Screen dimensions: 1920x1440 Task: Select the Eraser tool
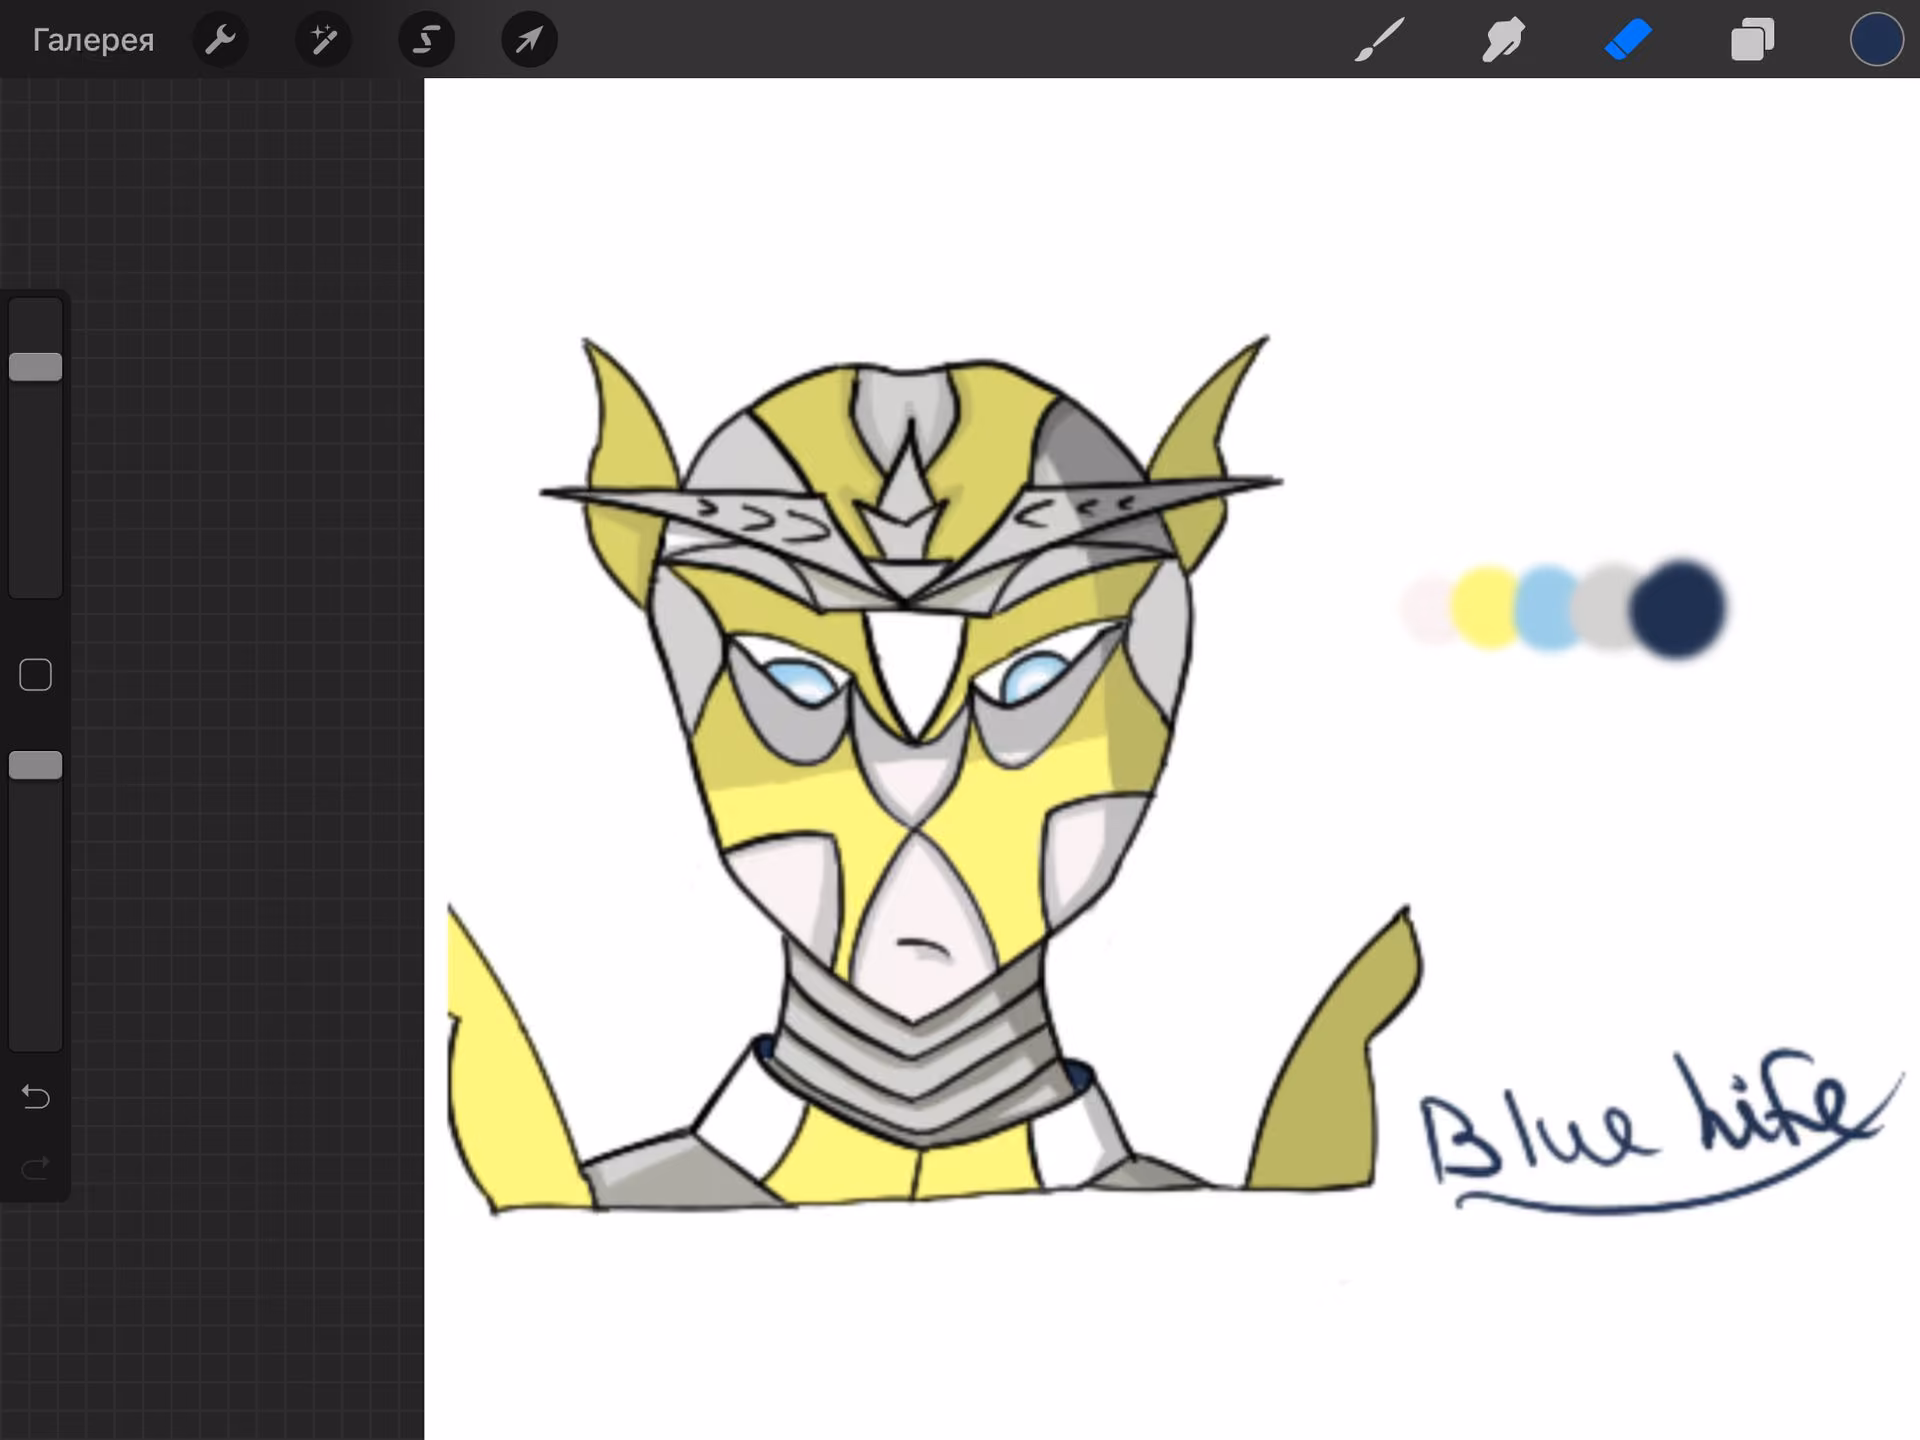click(1627, 40)
